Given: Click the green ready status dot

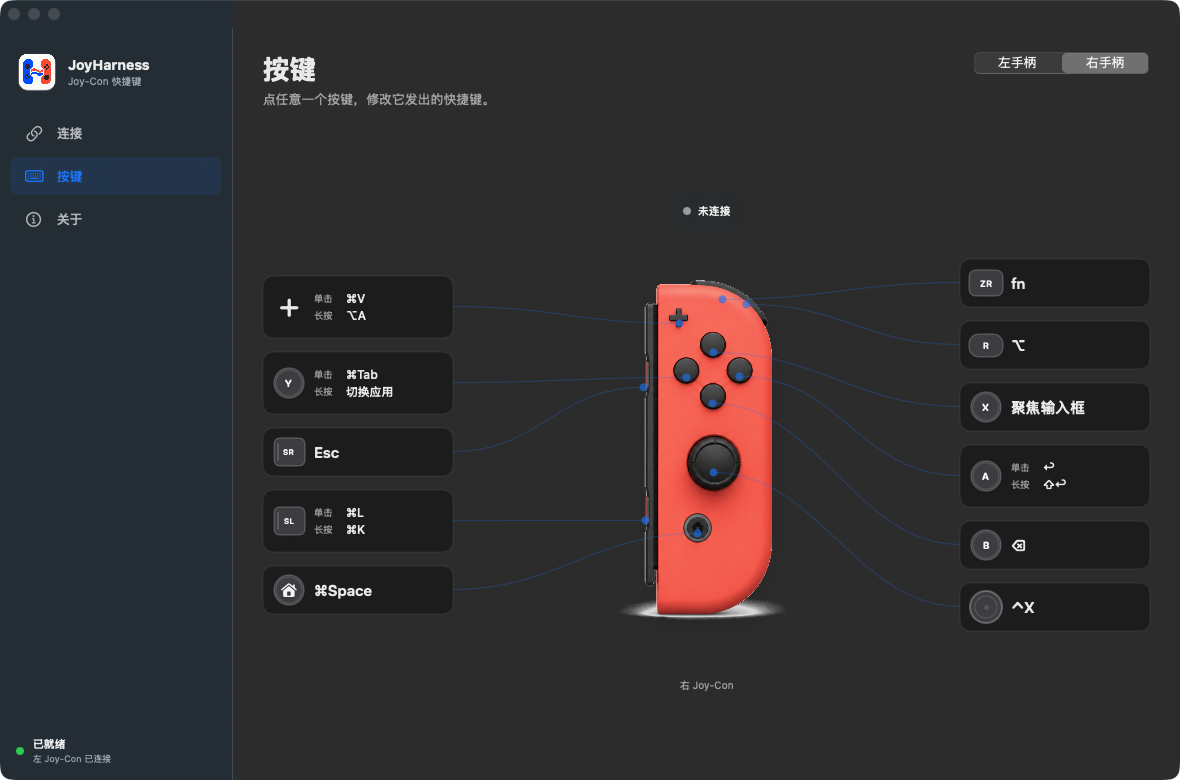Looking at the screenshot, I should 20,751.
